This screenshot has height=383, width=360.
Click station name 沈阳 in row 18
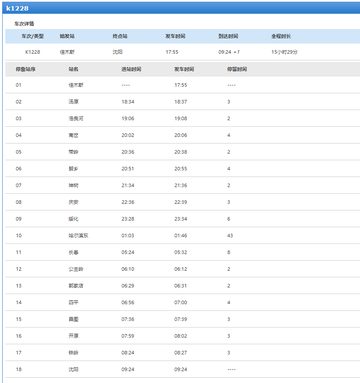pos(73,369)
